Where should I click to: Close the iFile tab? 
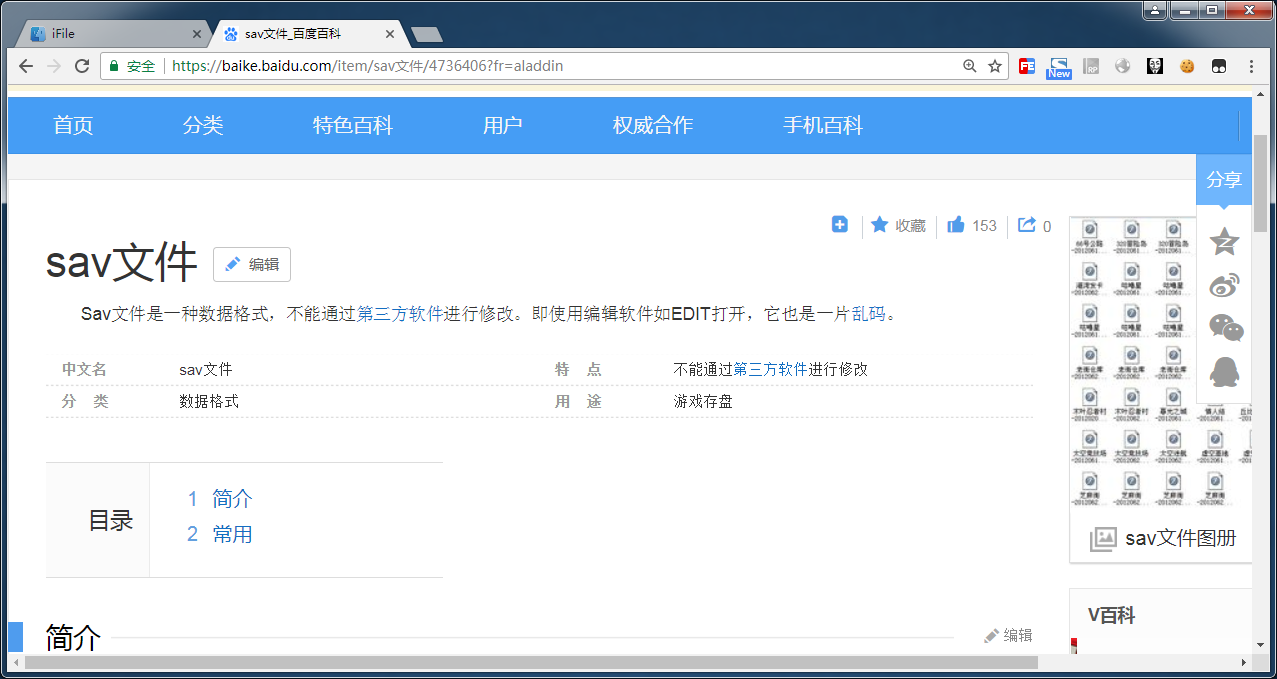tap(196, 34)
